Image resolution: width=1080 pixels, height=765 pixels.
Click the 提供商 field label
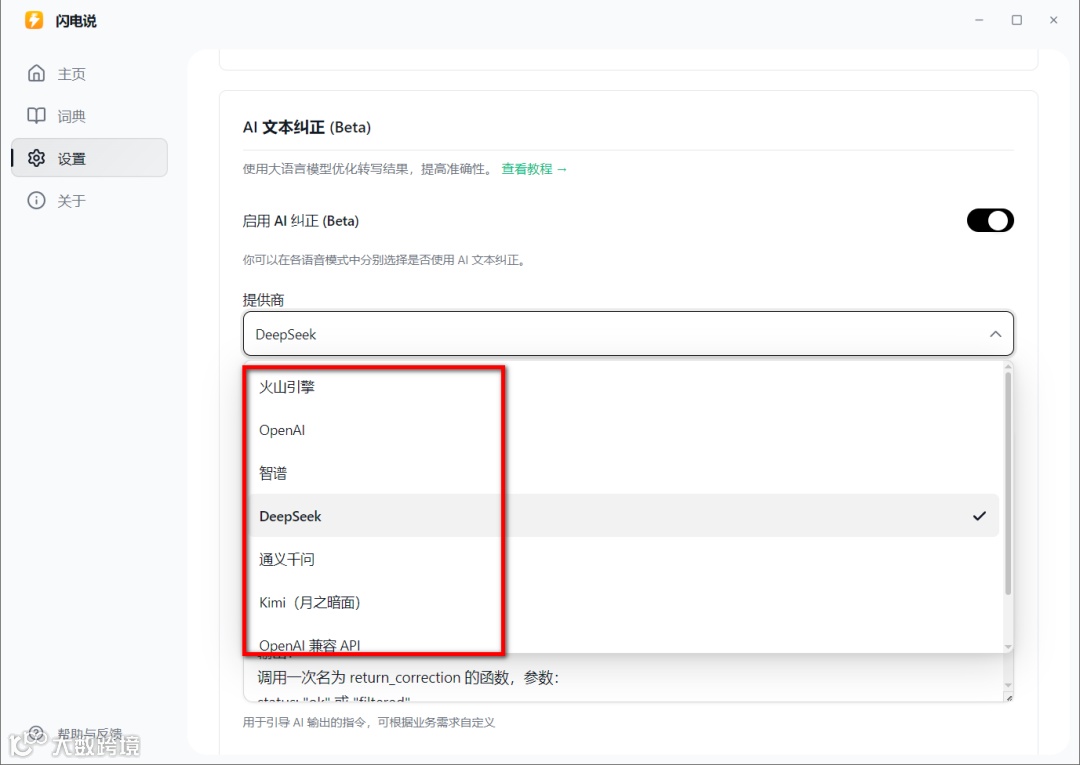point(263,300)
